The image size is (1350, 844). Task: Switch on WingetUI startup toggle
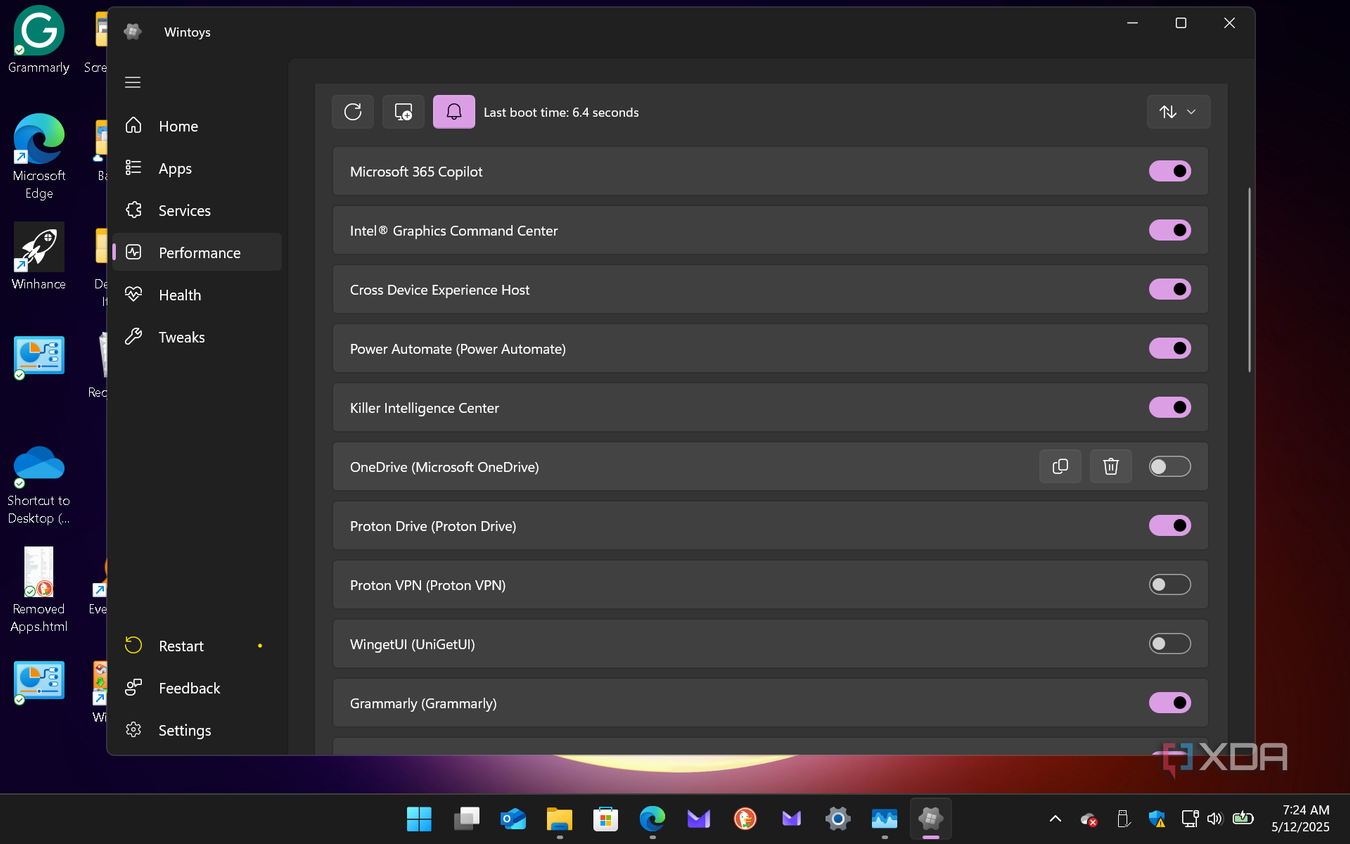point(1170,643)
